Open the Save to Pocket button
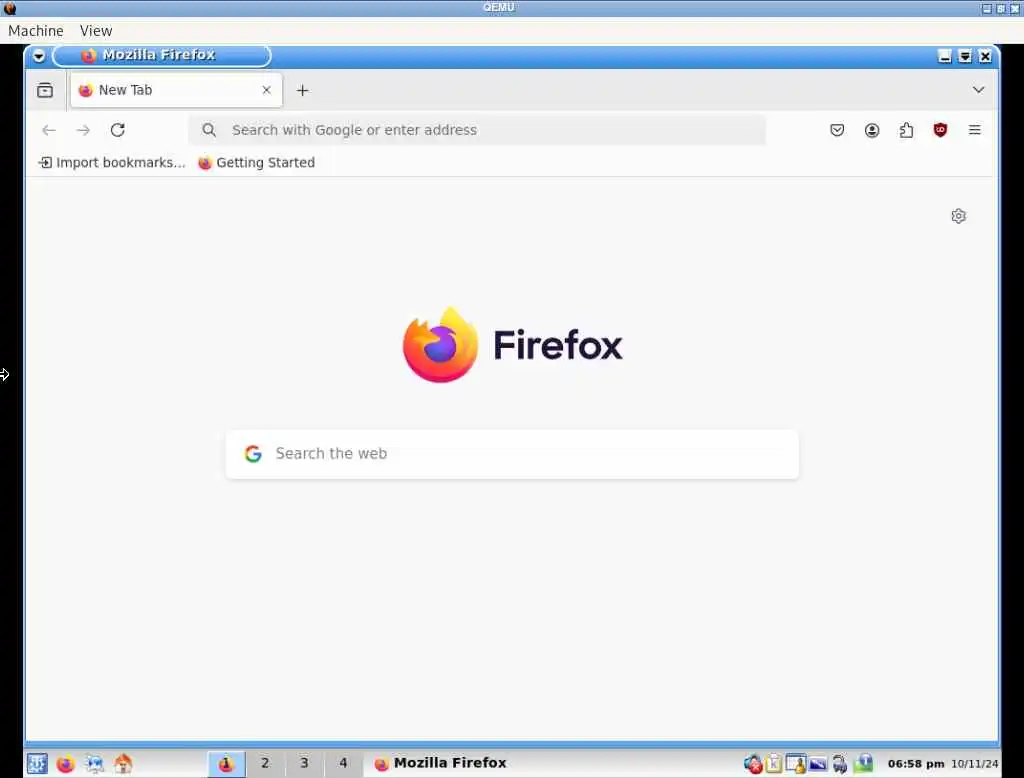 coord(837,130)
